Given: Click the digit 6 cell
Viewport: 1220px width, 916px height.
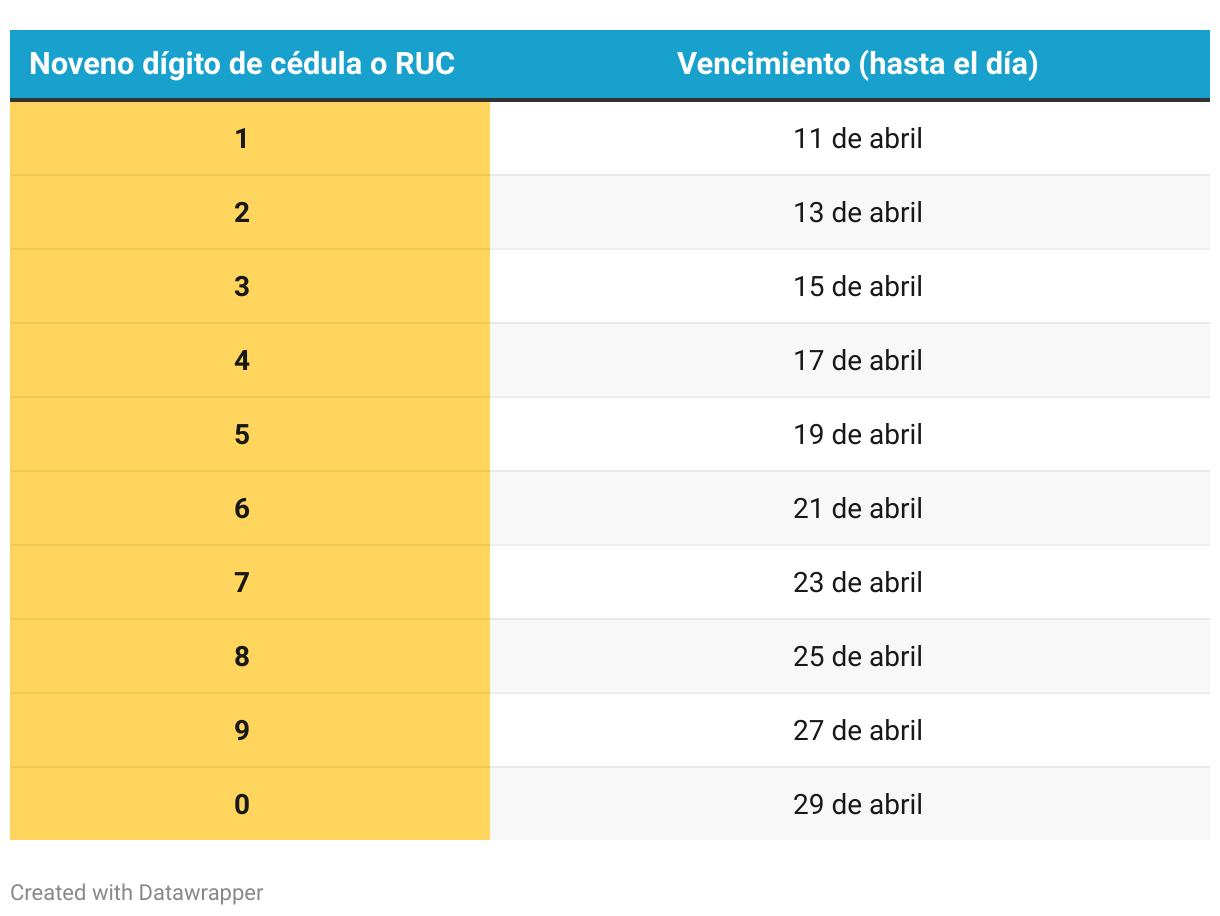Looking at the screenshot, I should pos(250,508).
